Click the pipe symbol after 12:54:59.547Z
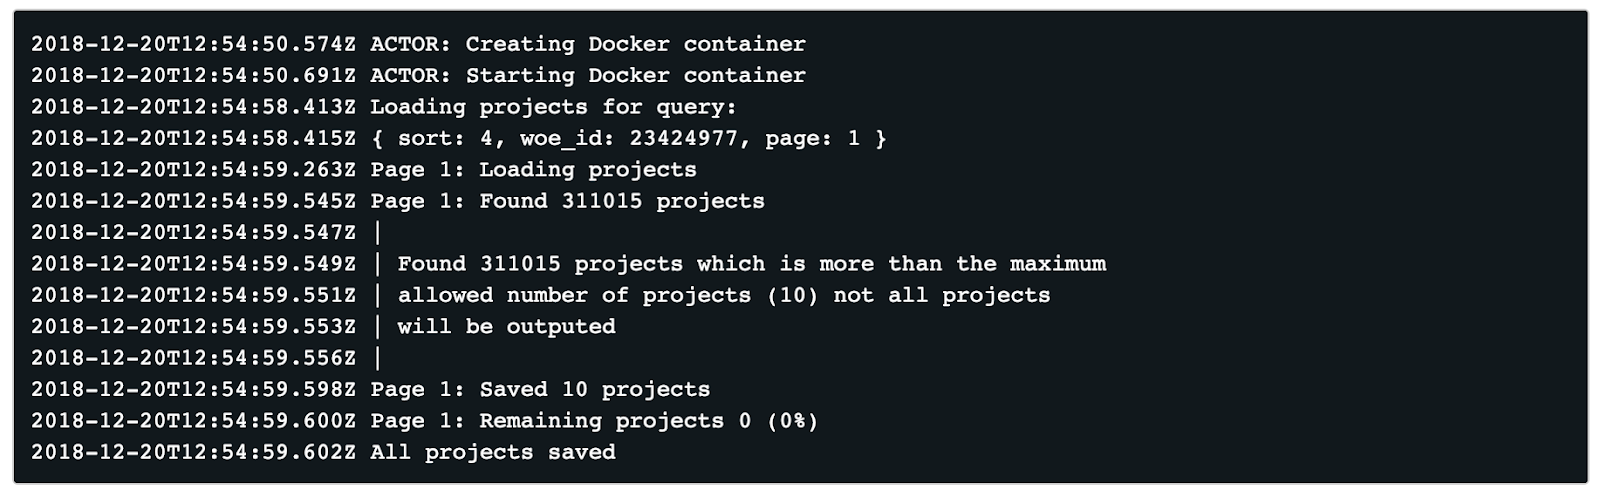This screenshot has width=1600, height=497. 377,233
